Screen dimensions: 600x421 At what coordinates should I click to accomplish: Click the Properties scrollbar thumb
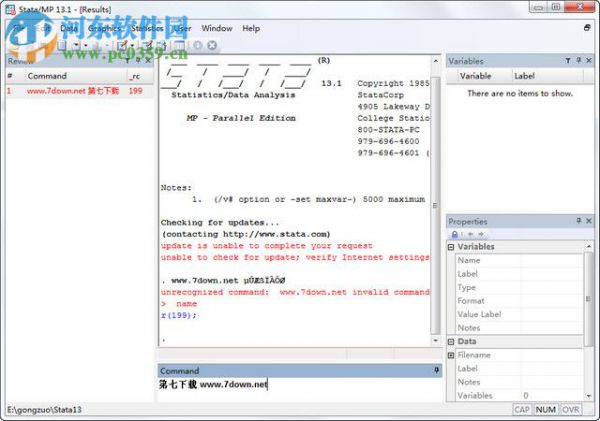click(589, 299)
